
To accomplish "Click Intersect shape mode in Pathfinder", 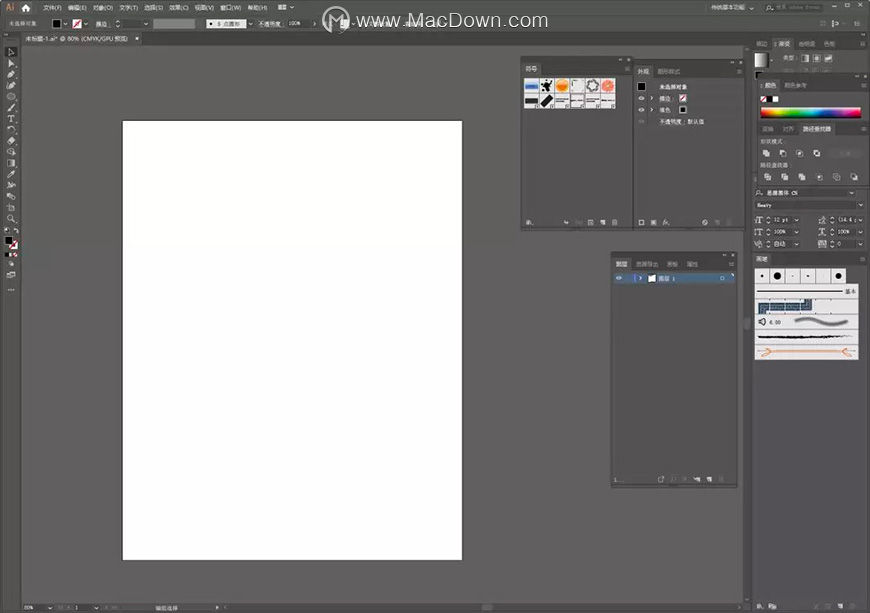I will click(x=800, y=153).
